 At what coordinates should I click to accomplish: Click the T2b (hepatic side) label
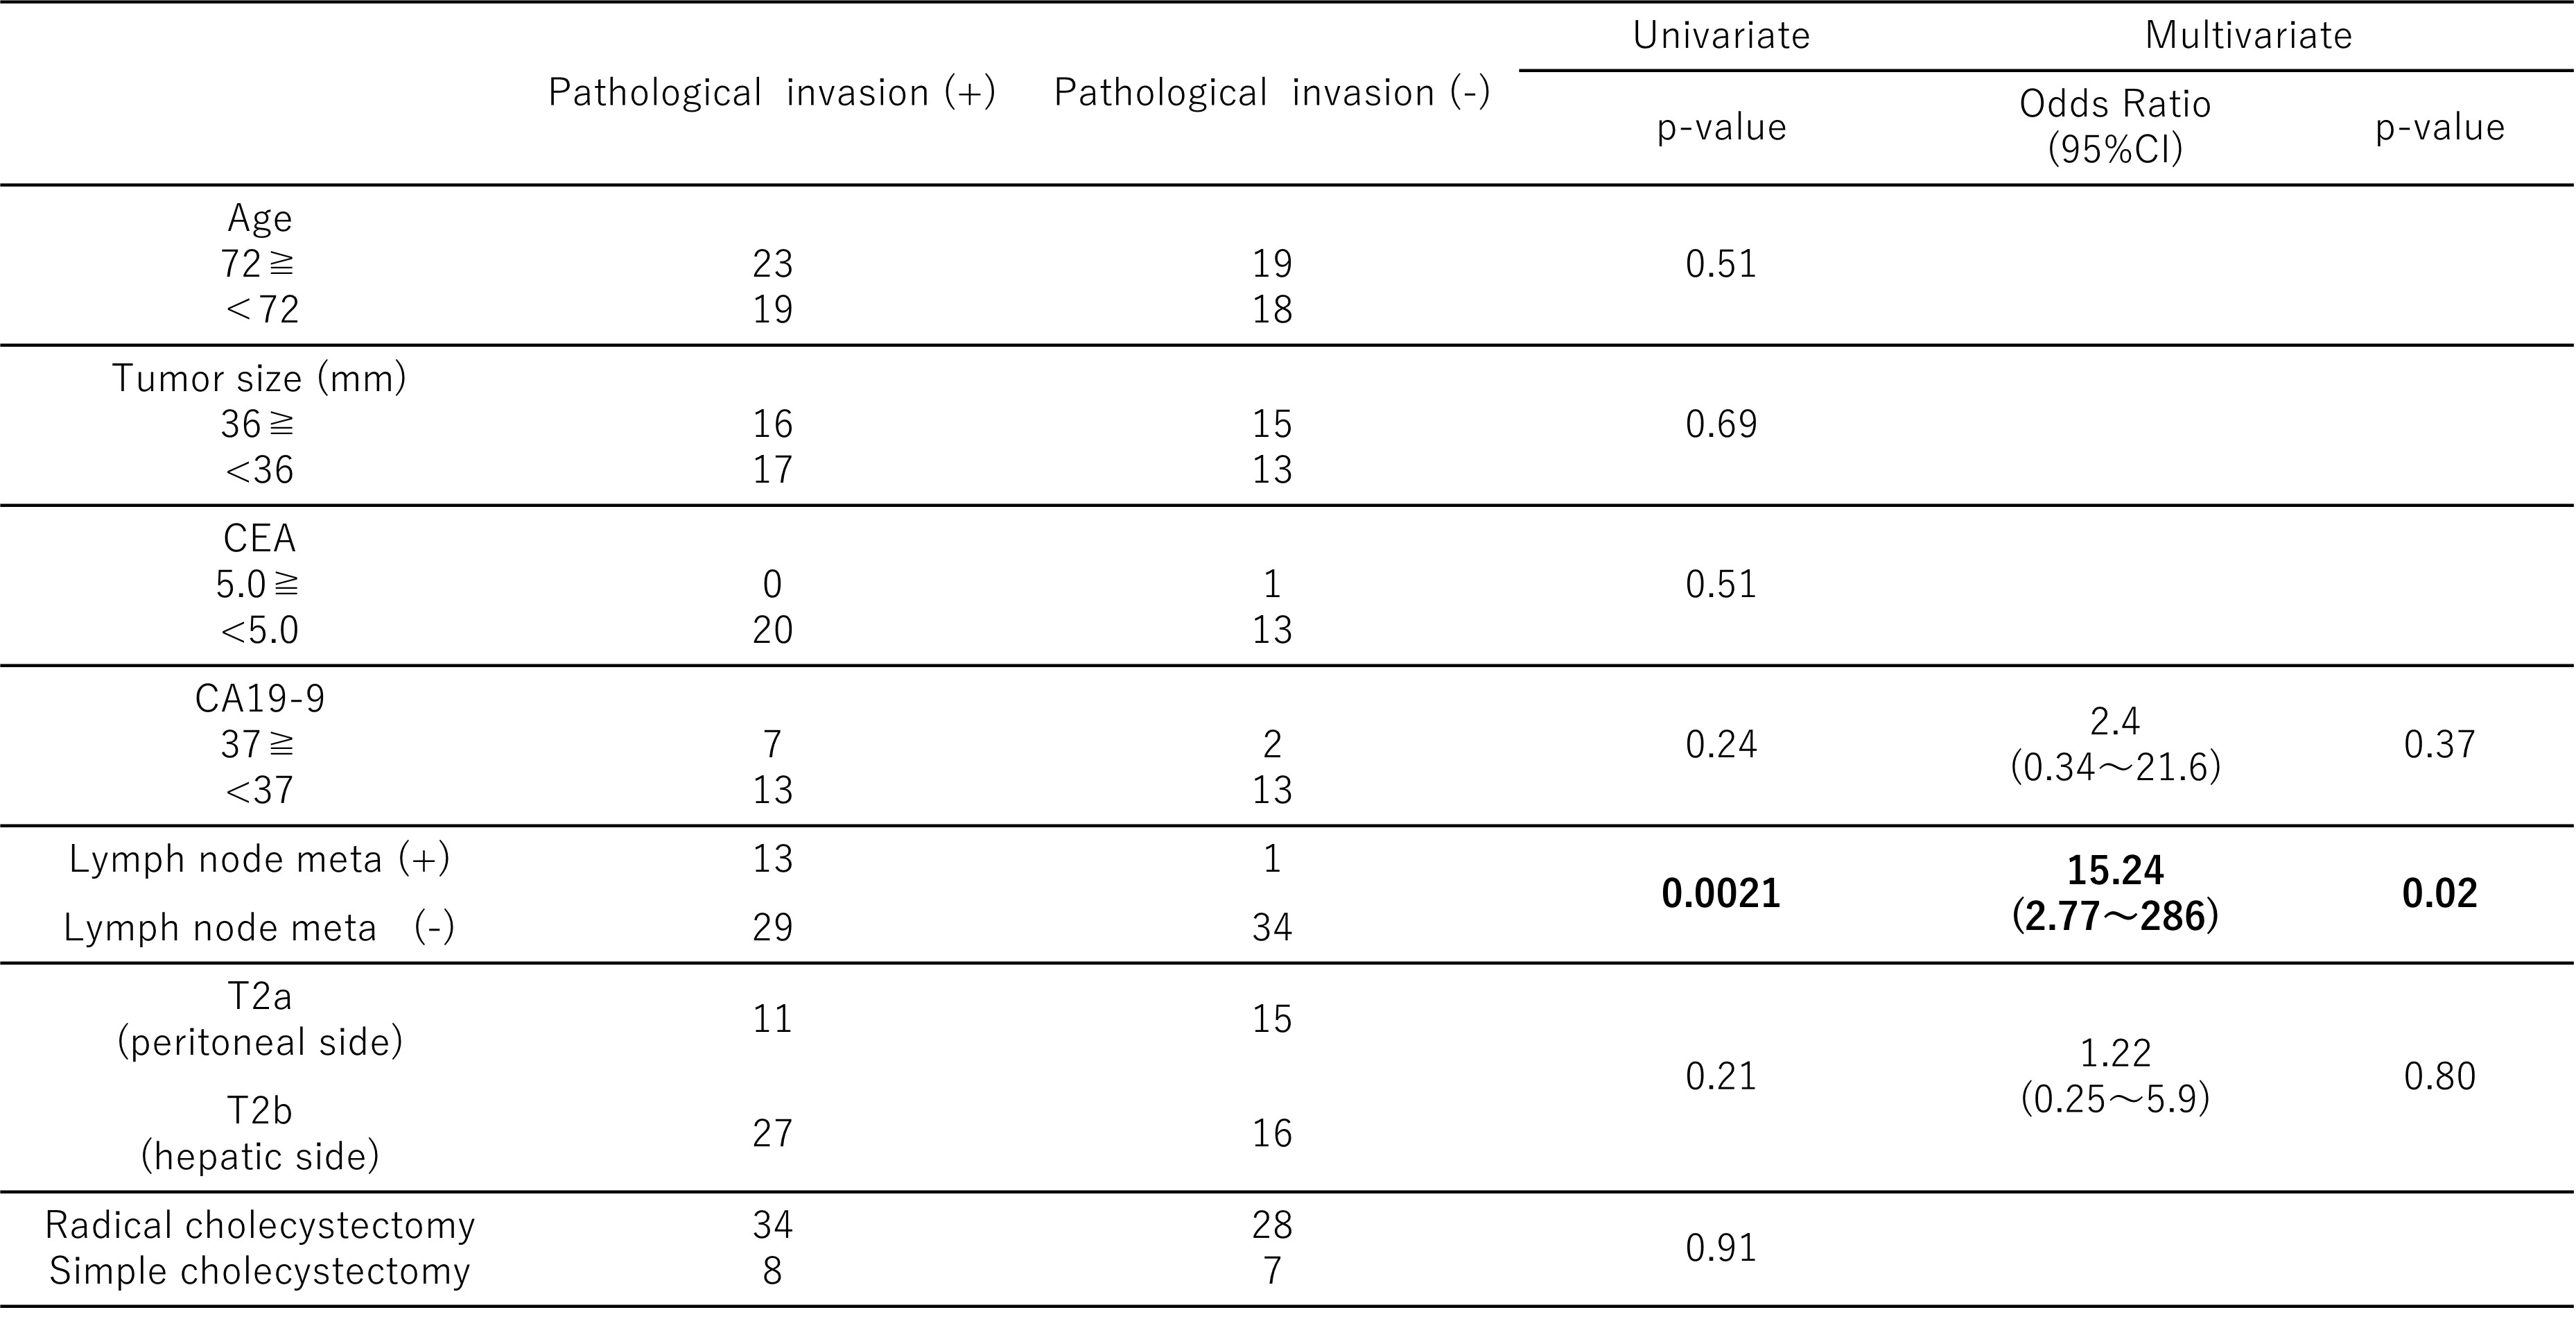259,1133
